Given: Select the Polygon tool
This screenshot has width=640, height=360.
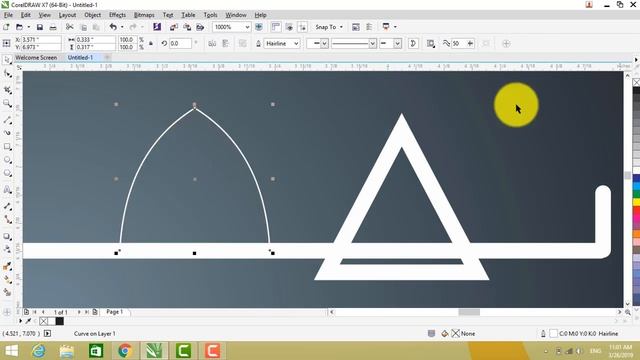Looking at the screenshot, I should (x=7, y=173).
